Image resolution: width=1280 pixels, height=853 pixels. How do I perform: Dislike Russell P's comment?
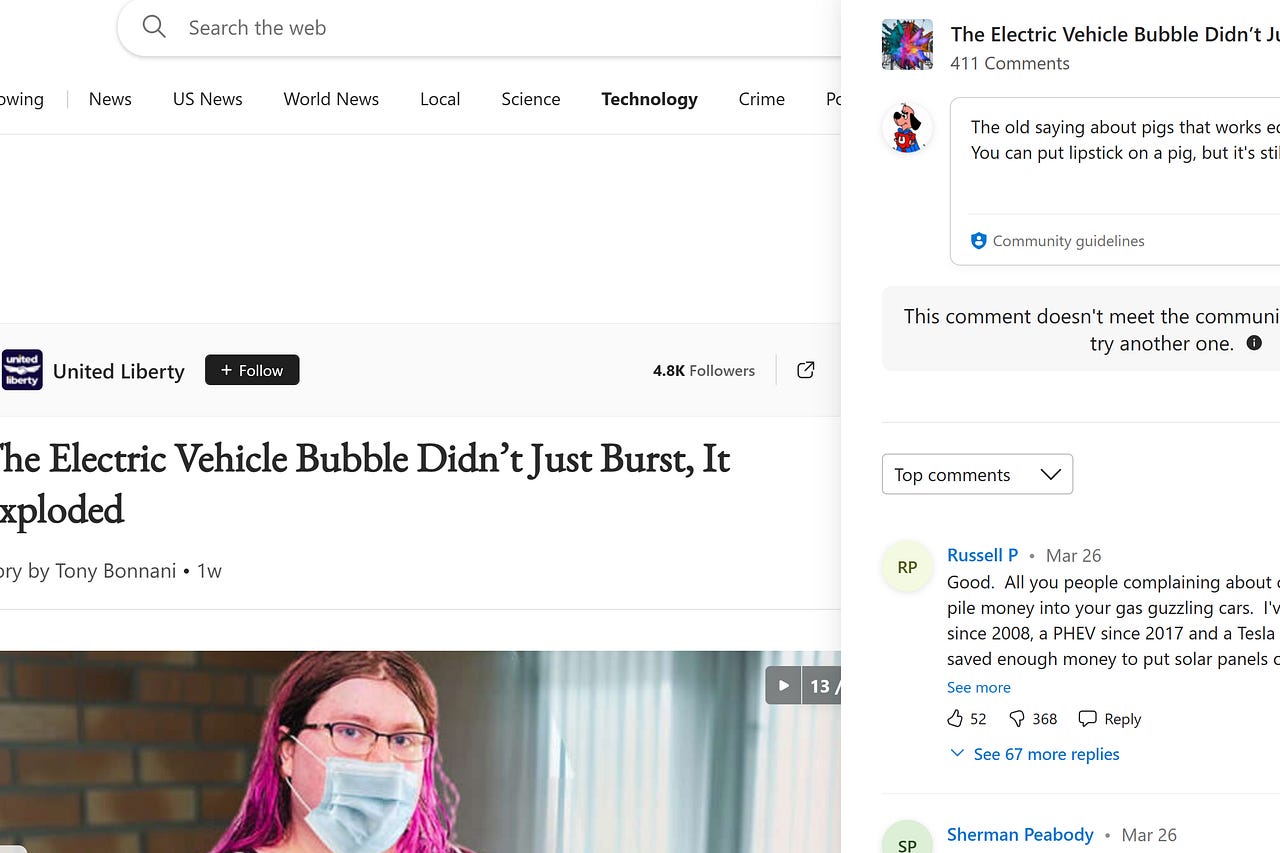(x=1017, y=719)
